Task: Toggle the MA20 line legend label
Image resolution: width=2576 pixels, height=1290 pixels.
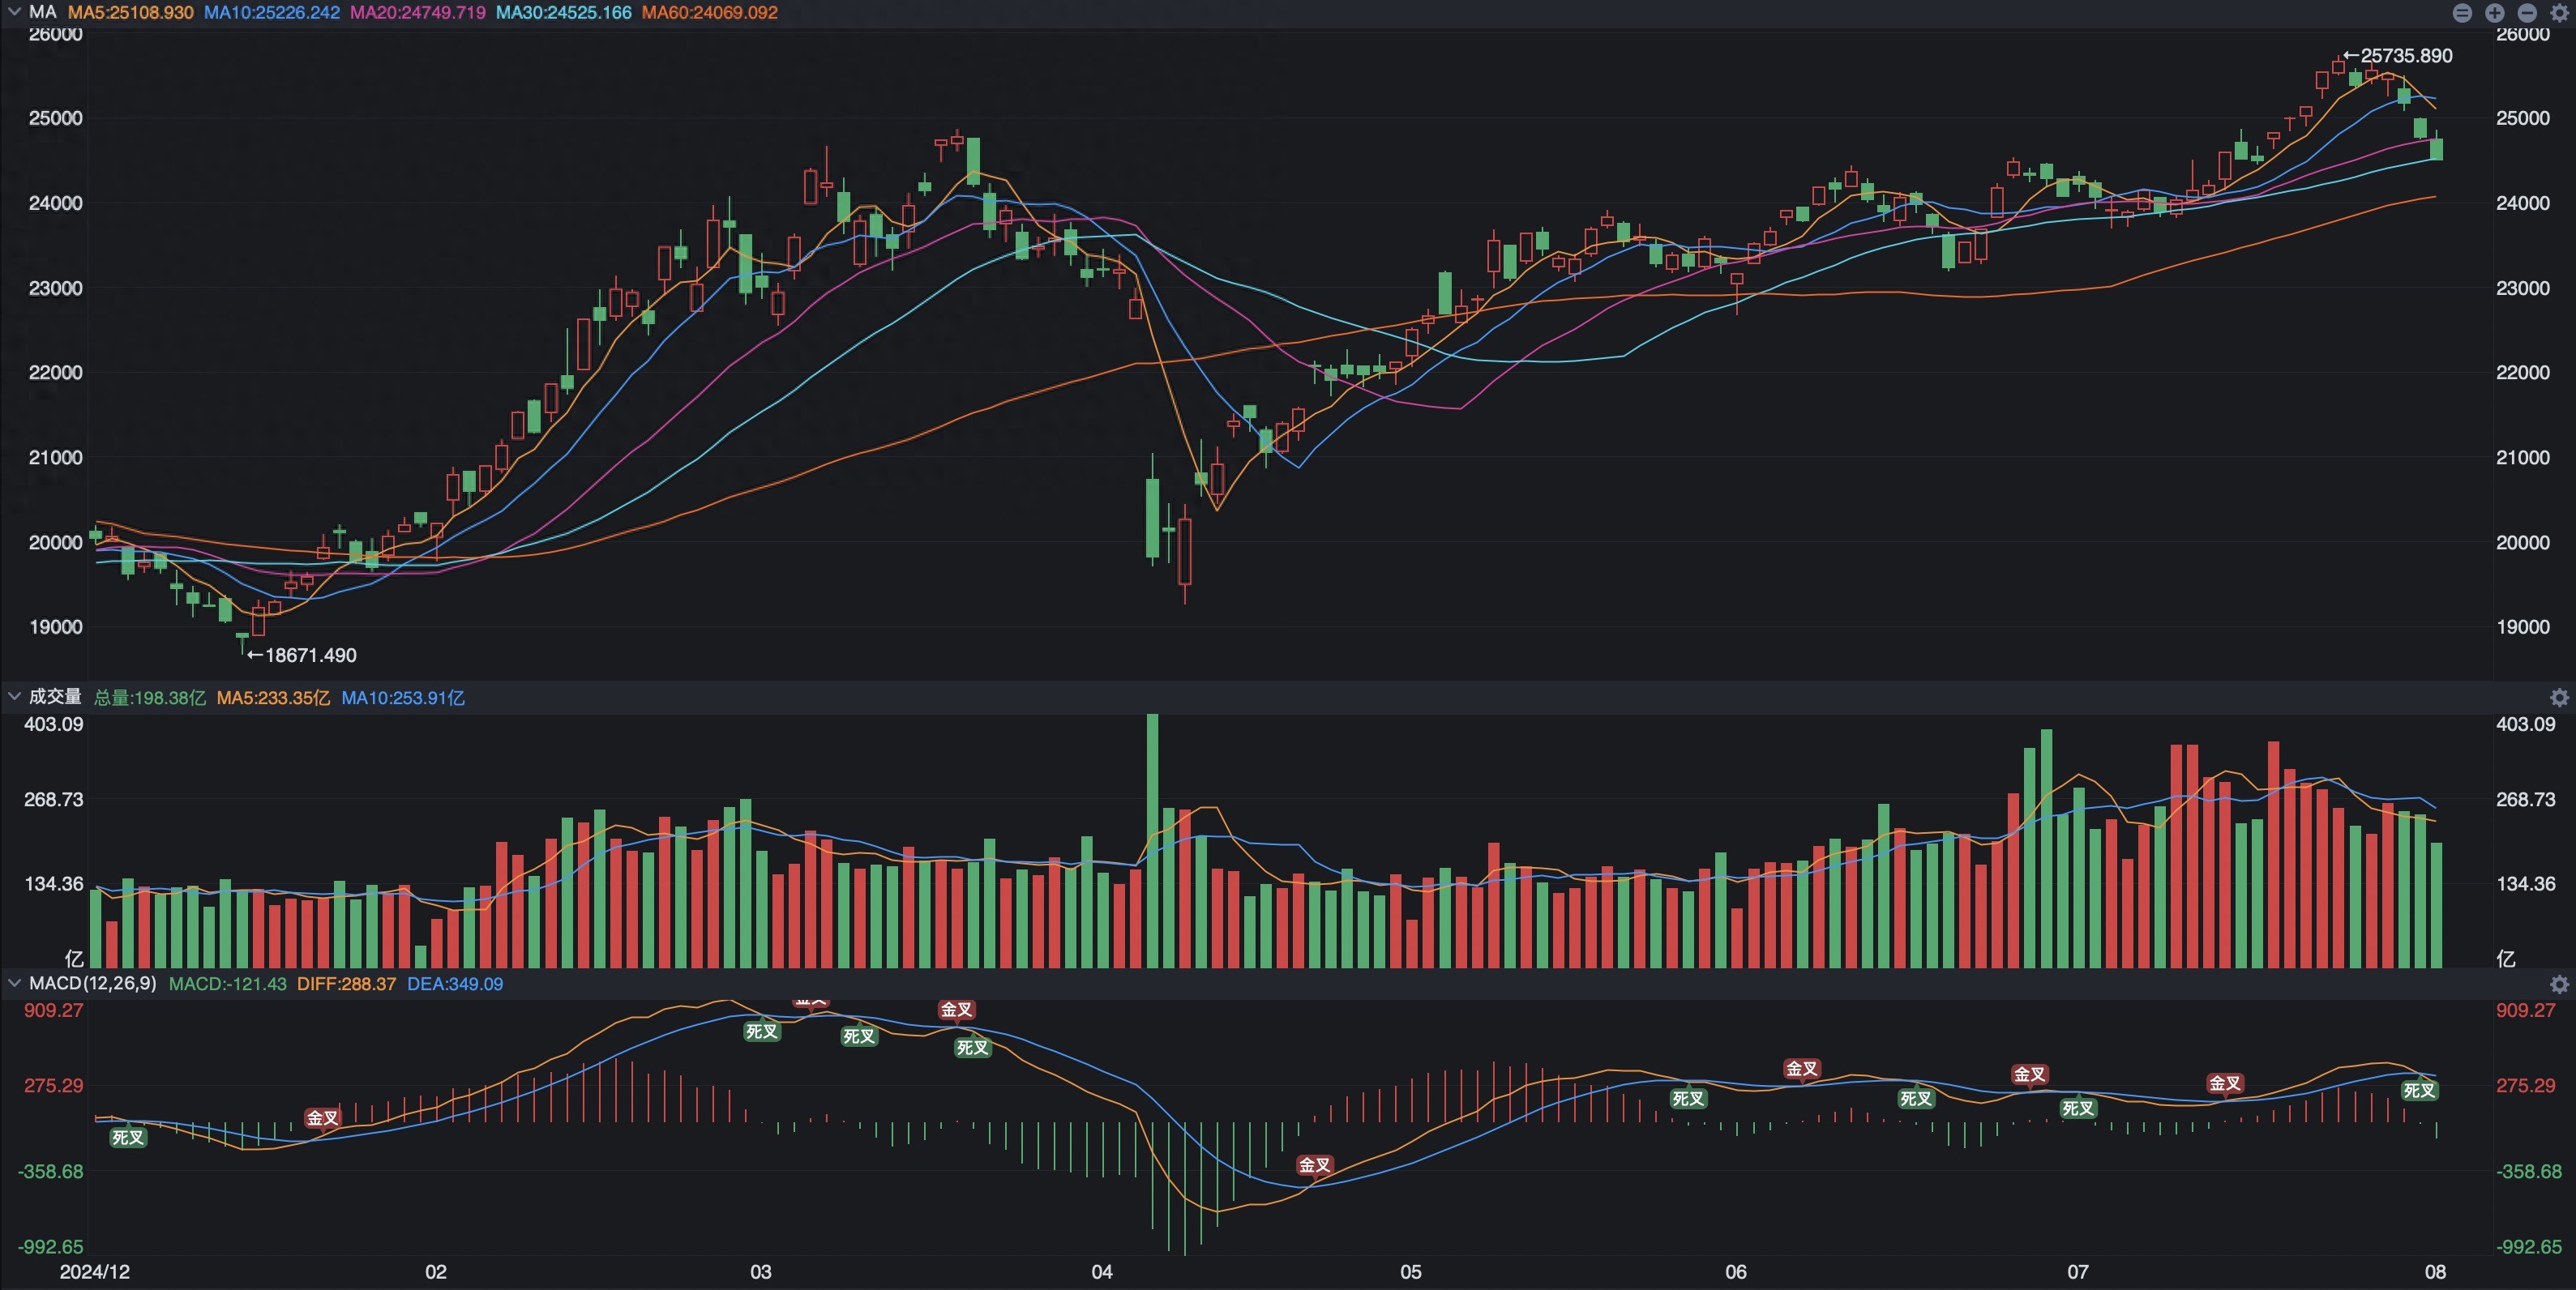Action: [418, 13]
